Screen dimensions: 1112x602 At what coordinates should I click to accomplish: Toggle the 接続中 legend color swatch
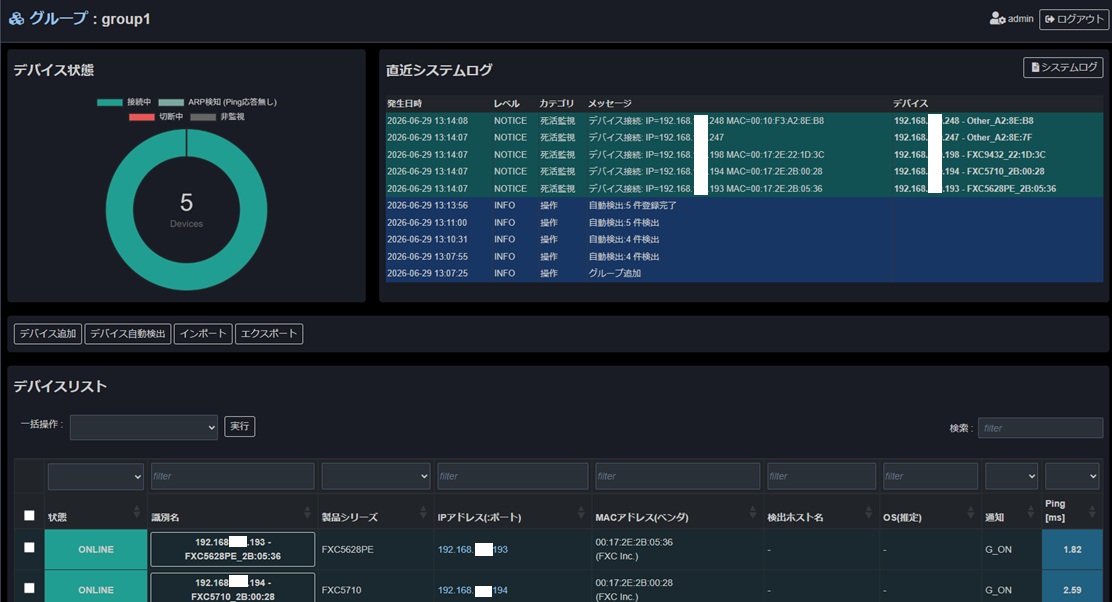click(x=110, y=102)
